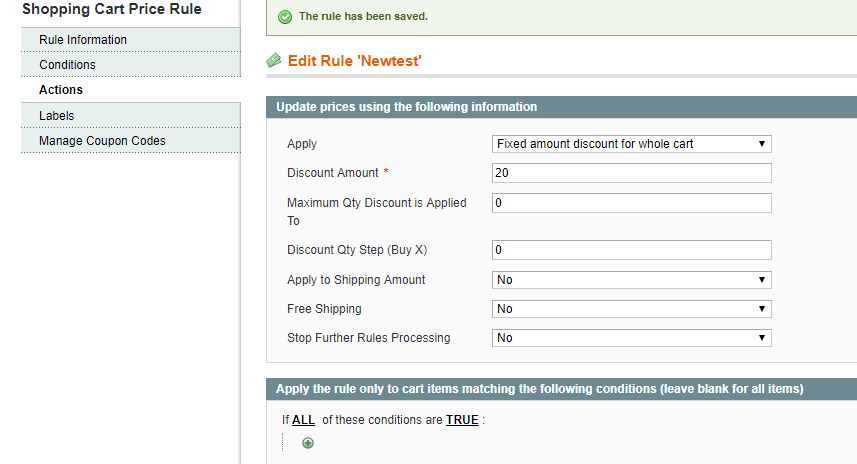Expand the Apply to Shipping Amount dropdown
The height and width of the screenshot is (464, 857).
click(x=631, y=280)
